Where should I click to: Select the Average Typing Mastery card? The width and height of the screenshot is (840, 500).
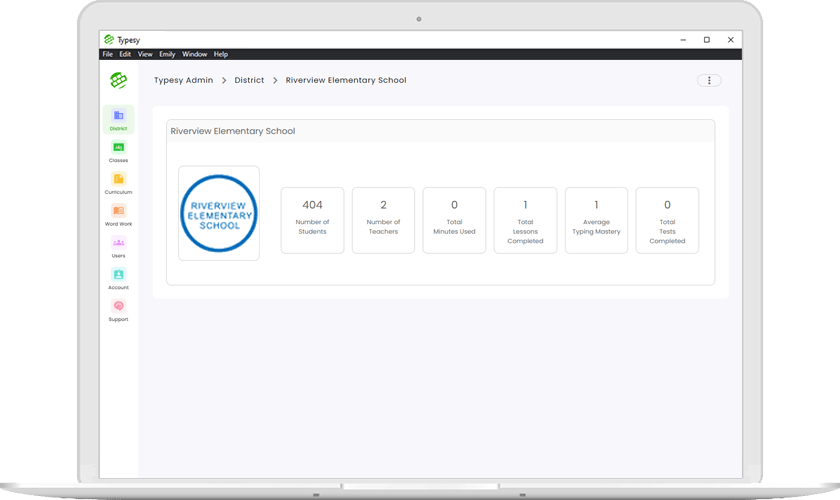coord(596,220)
